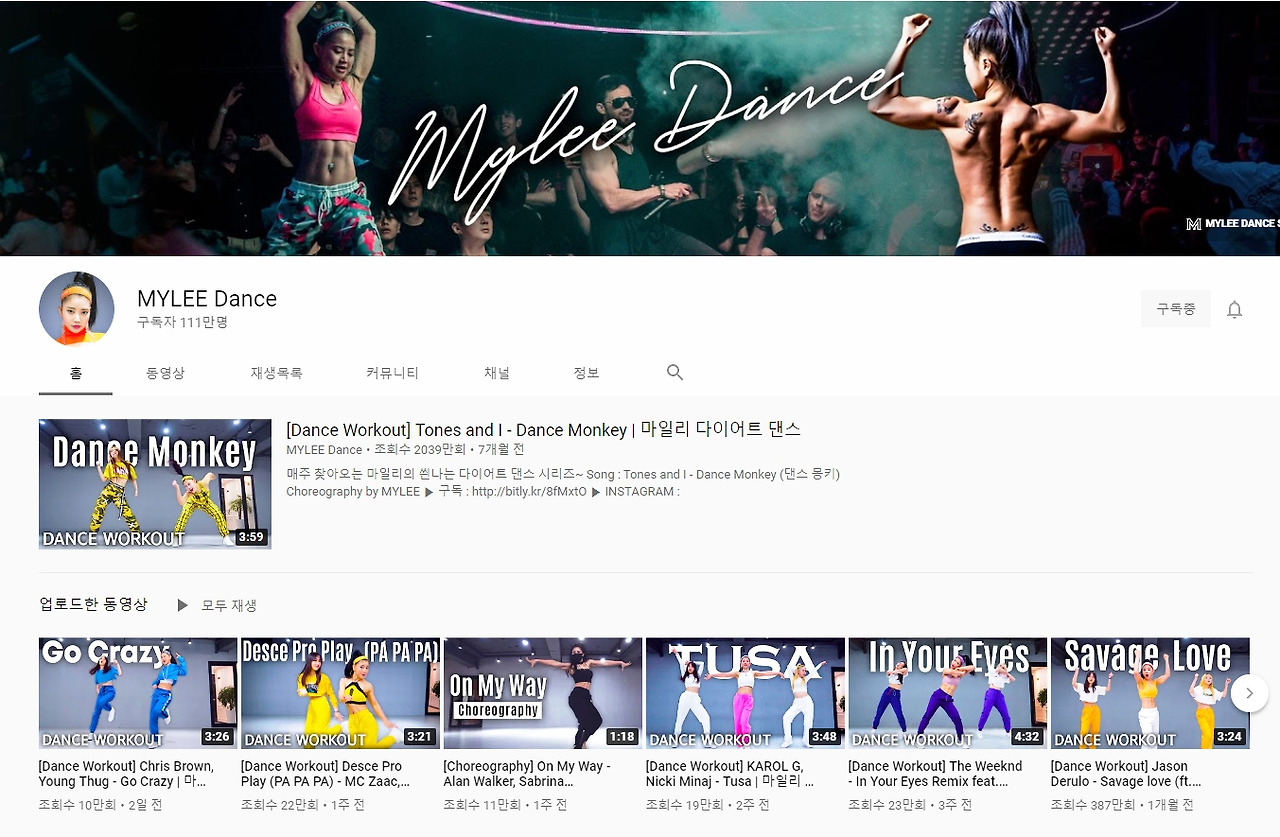Click the 조회수 387만회 · 1개월 전 text
Viewport: 1280px width, 837px height.
[1122, 805]
